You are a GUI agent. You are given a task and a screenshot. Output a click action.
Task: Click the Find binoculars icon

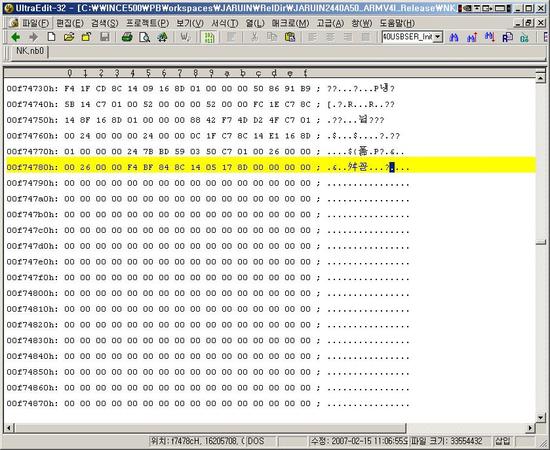click(454, 37)
